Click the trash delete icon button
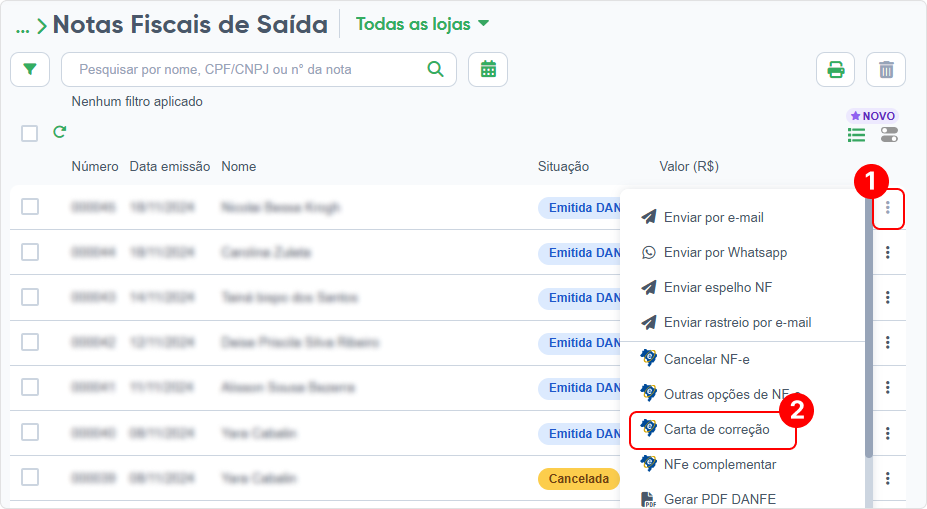This screenshot has width=927, height=509. [886, 70]
